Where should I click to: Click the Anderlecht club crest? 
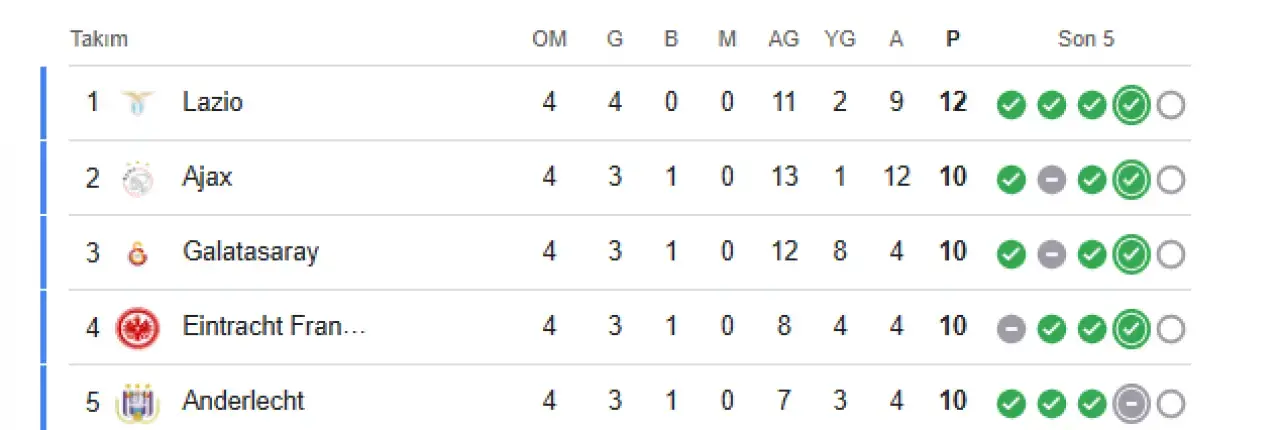(x=137, y=402)
